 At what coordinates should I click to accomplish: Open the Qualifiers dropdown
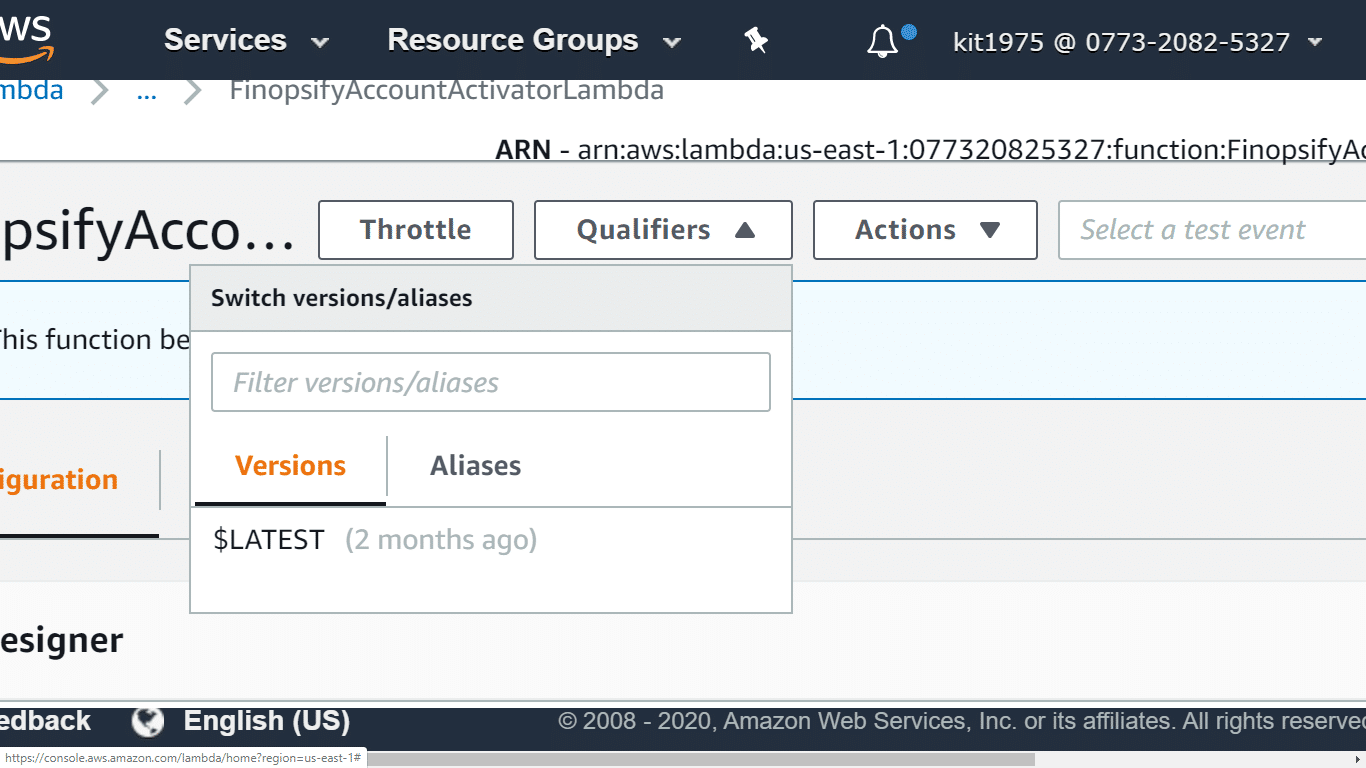(x=662, y=229)
